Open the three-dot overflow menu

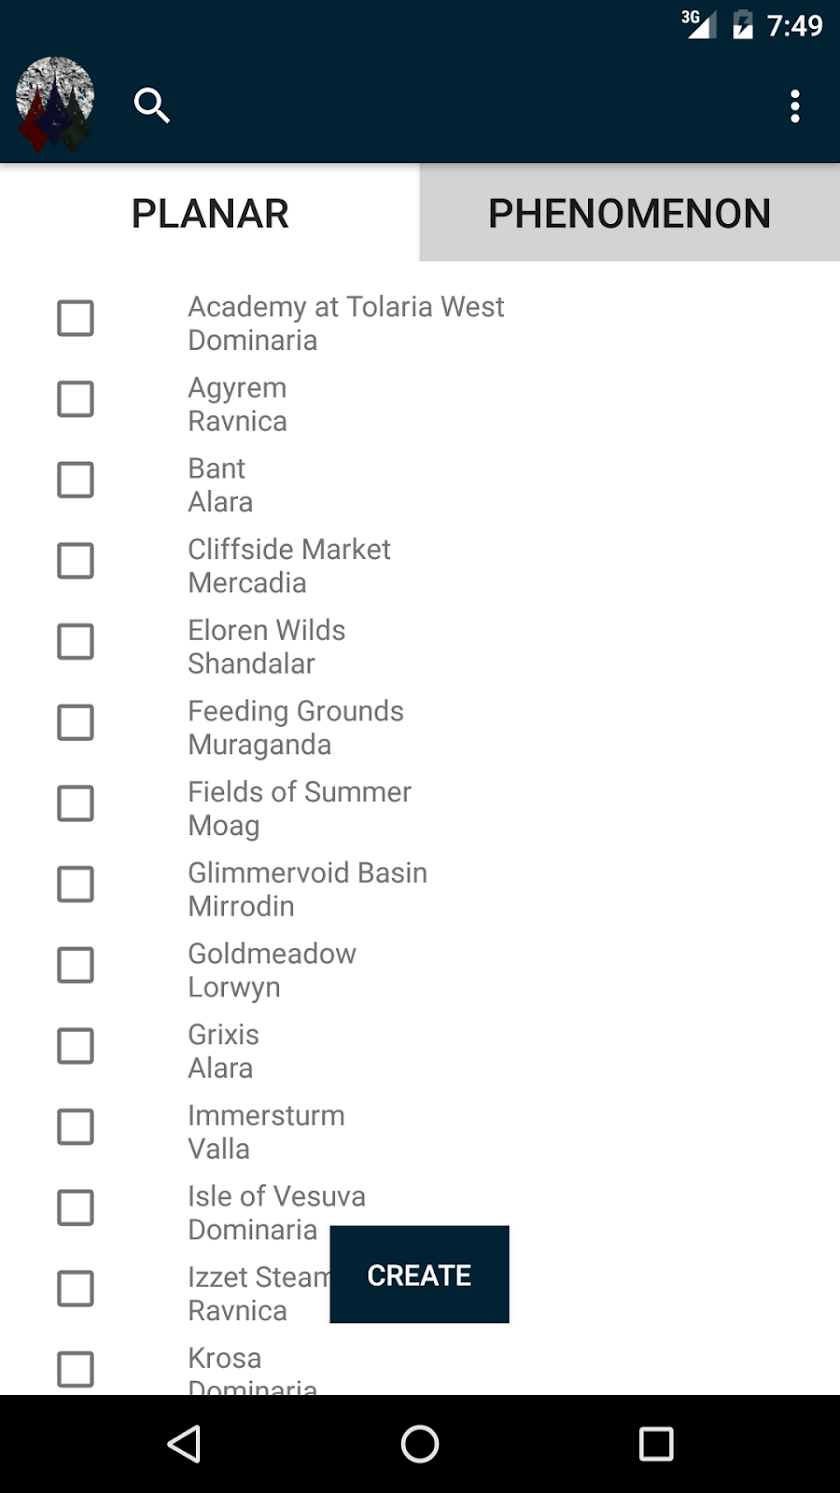click(x=795, y=106)
